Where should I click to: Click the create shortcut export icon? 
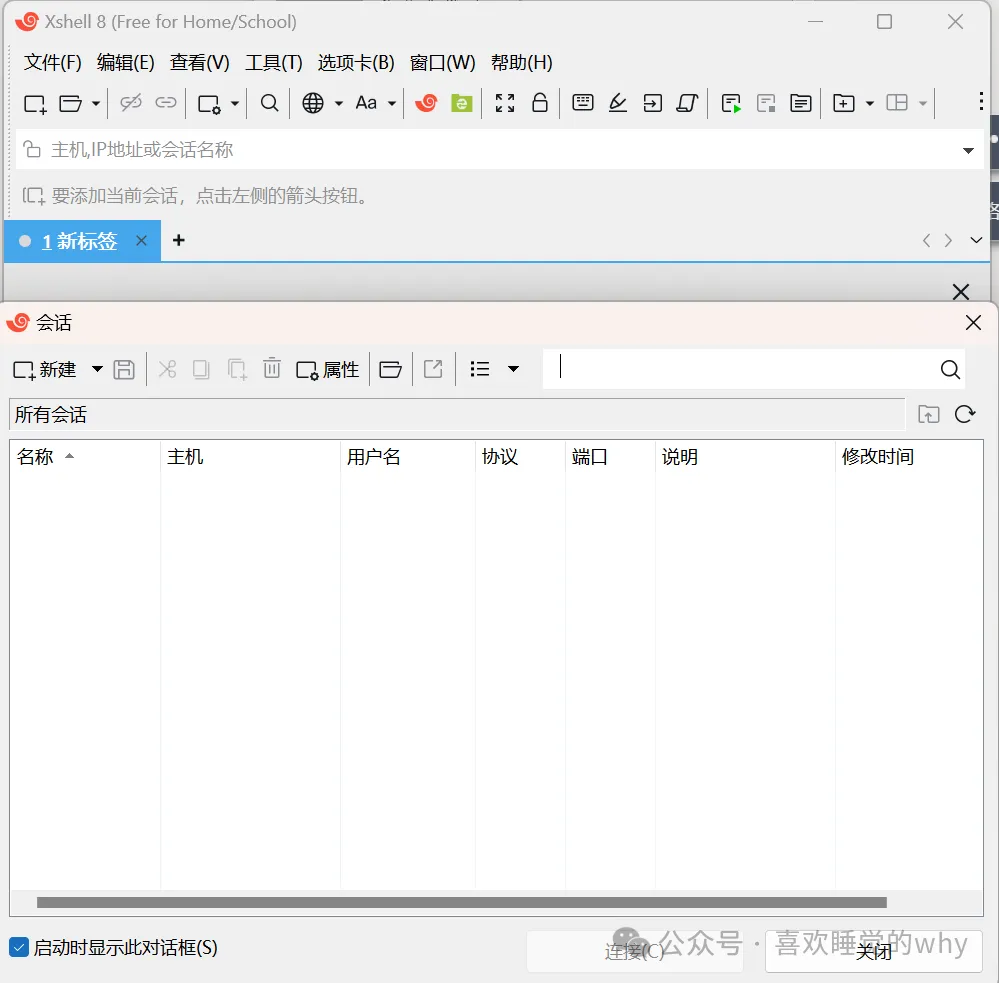[x=433, y=369]
